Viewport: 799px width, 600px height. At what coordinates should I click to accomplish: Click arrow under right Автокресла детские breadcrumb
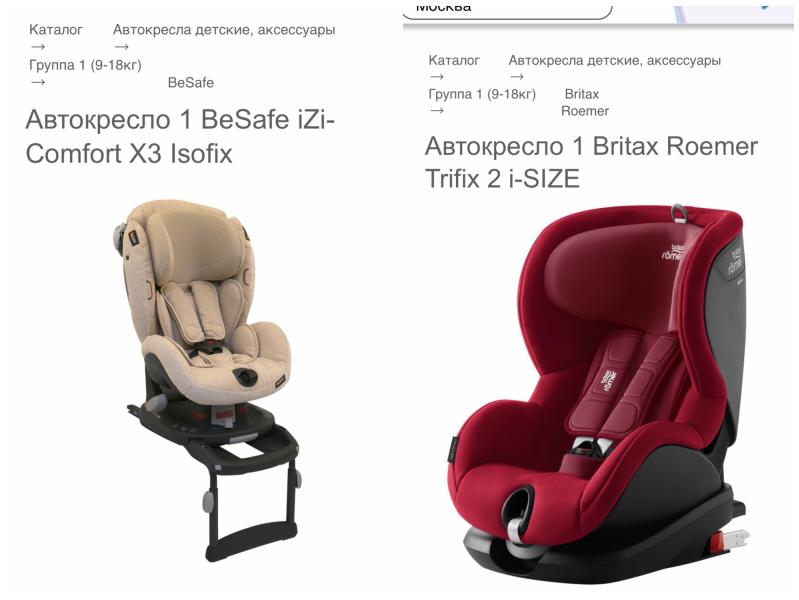click(517, 77)
